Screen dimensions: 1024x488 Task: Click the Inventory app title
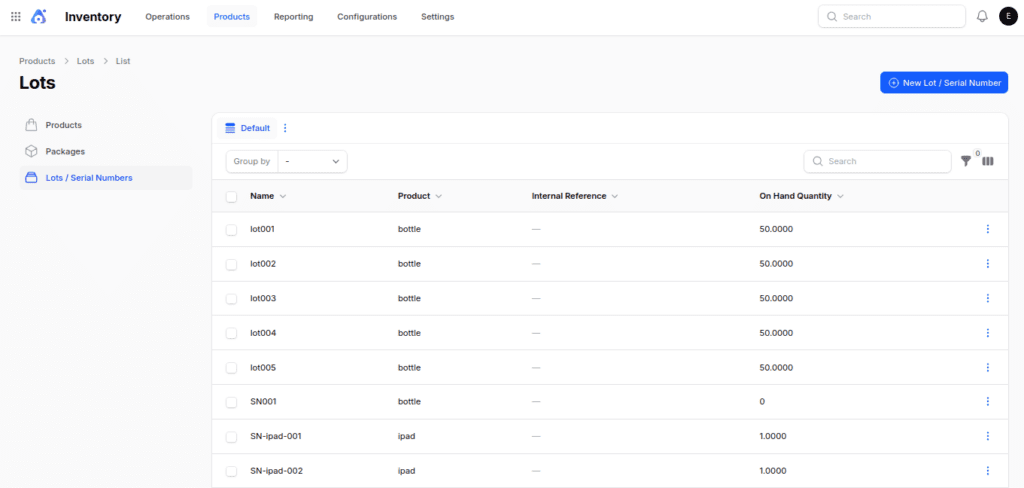click(93, 17)
